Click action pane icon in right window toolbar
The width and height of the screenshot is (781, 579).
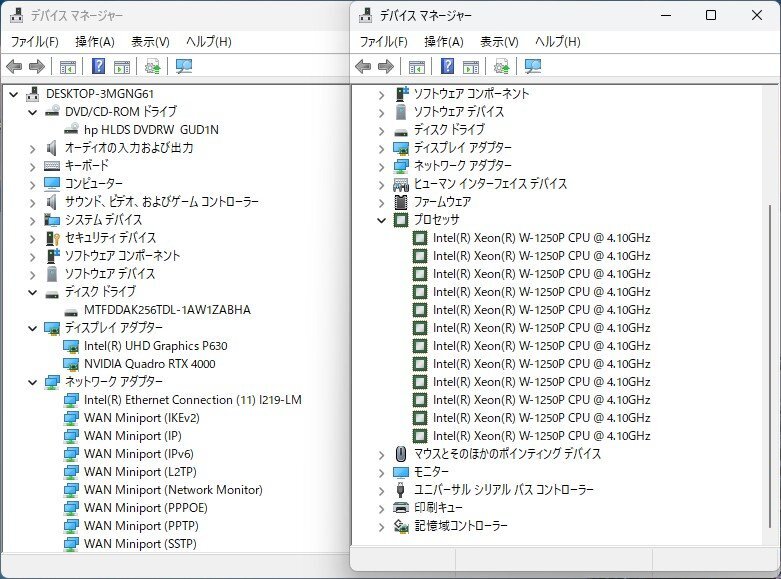[471, 66]
